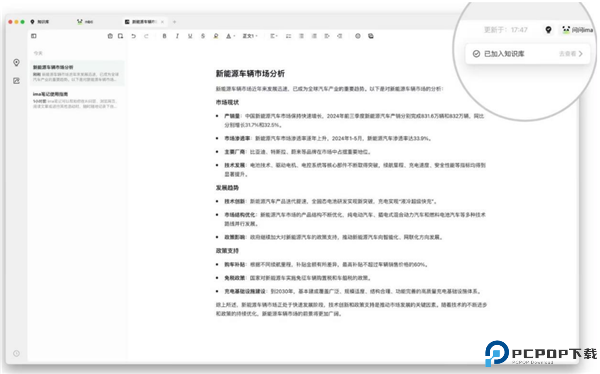
Task: Decrease indent of the paragraph
Action: [x=339, y=36]
